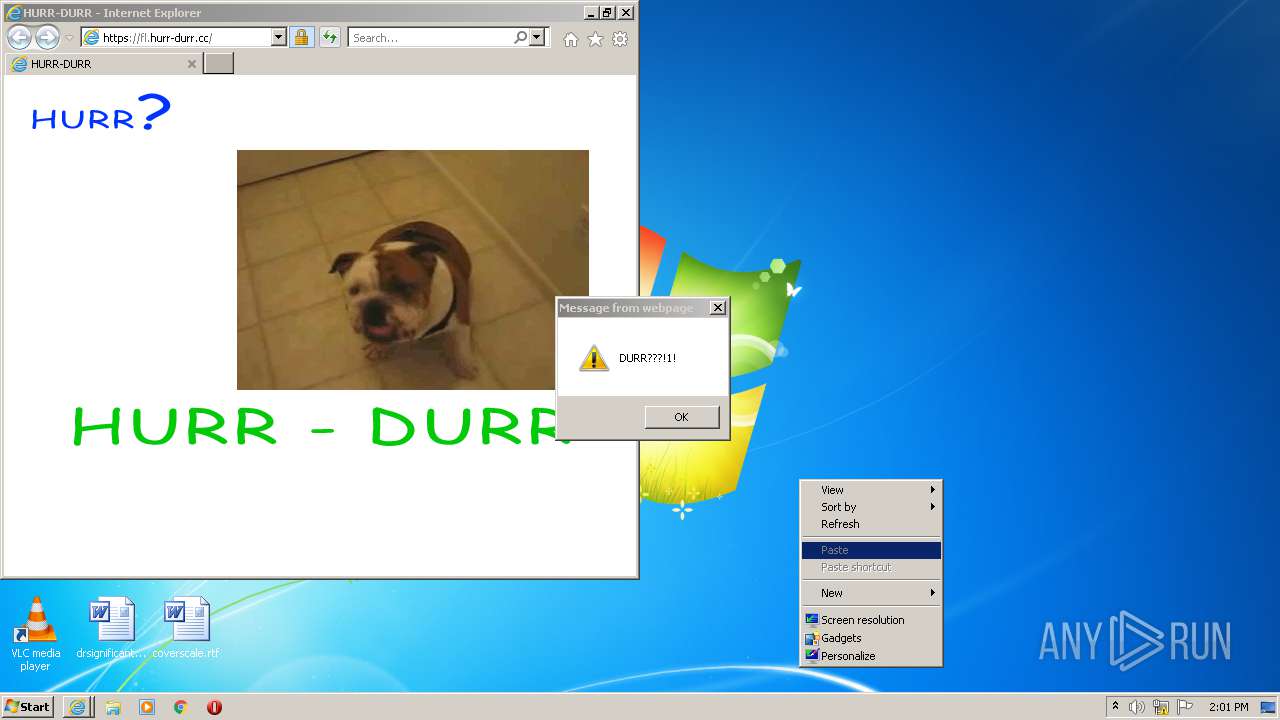Screen dimensions: 1280x720
Task: Open Screen resolution from the context menu
Action: coord(871,620)
